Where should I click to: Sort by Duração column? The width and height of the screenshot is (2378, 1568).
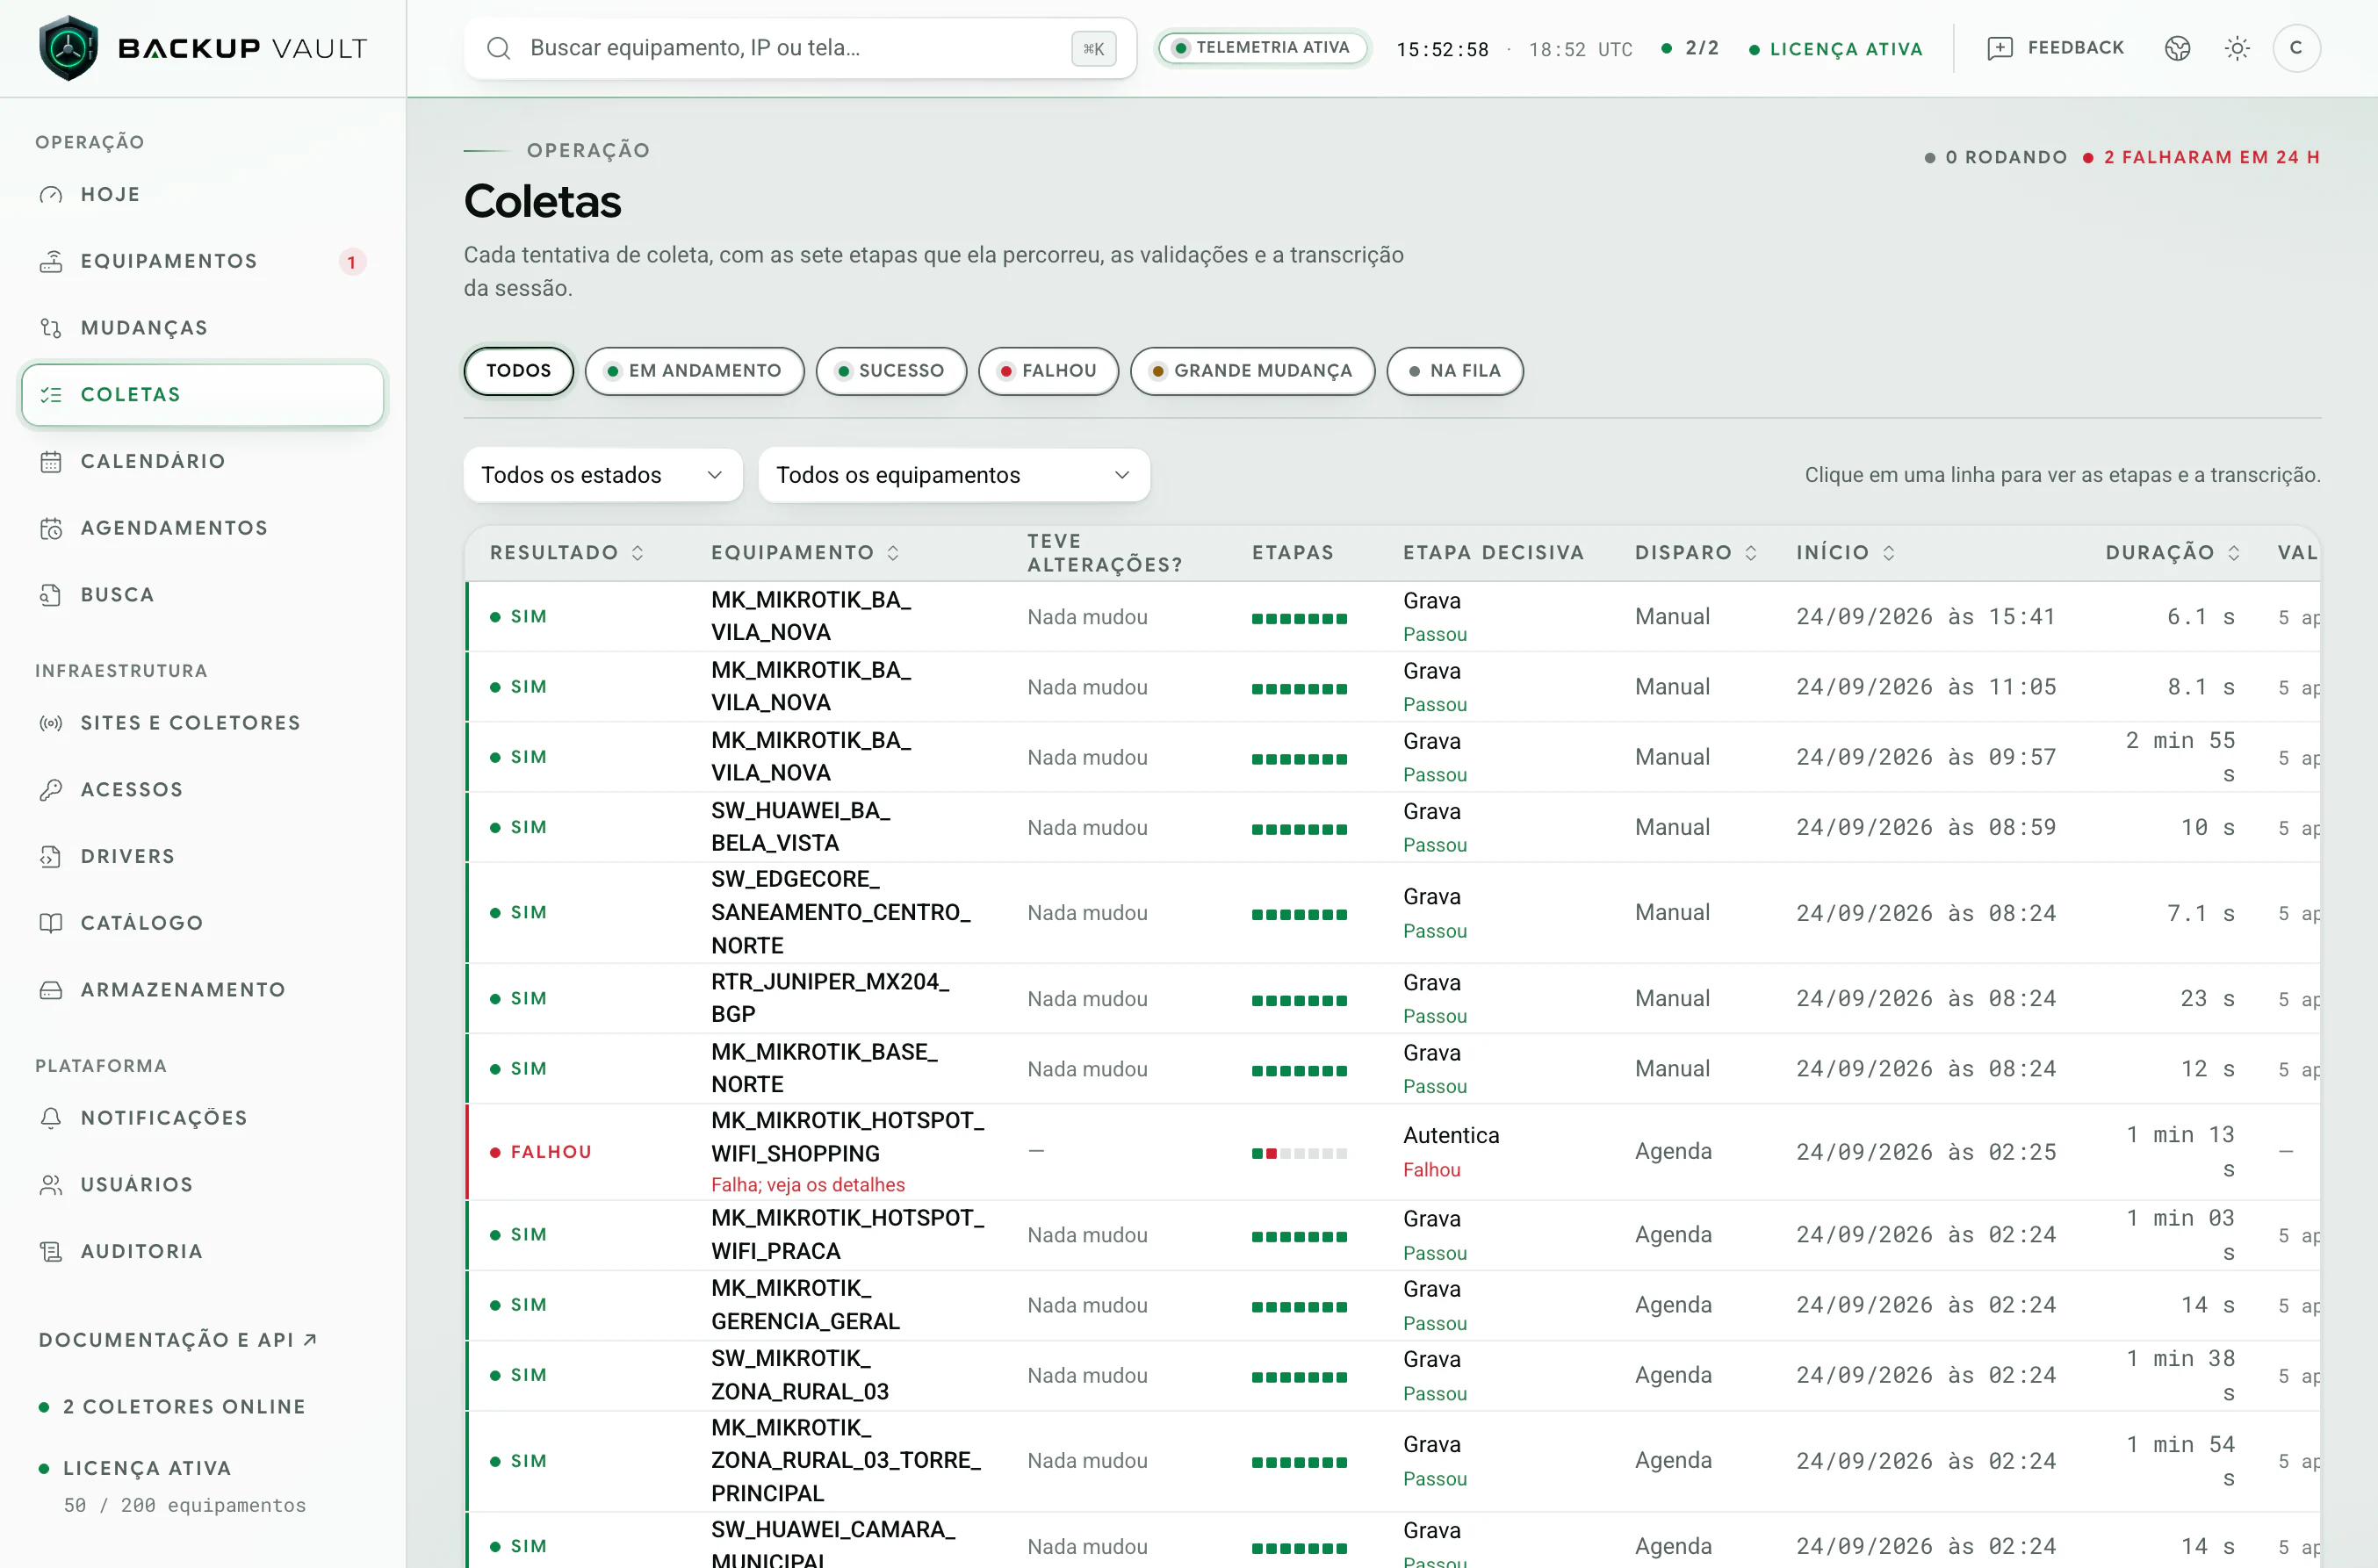2172,553
